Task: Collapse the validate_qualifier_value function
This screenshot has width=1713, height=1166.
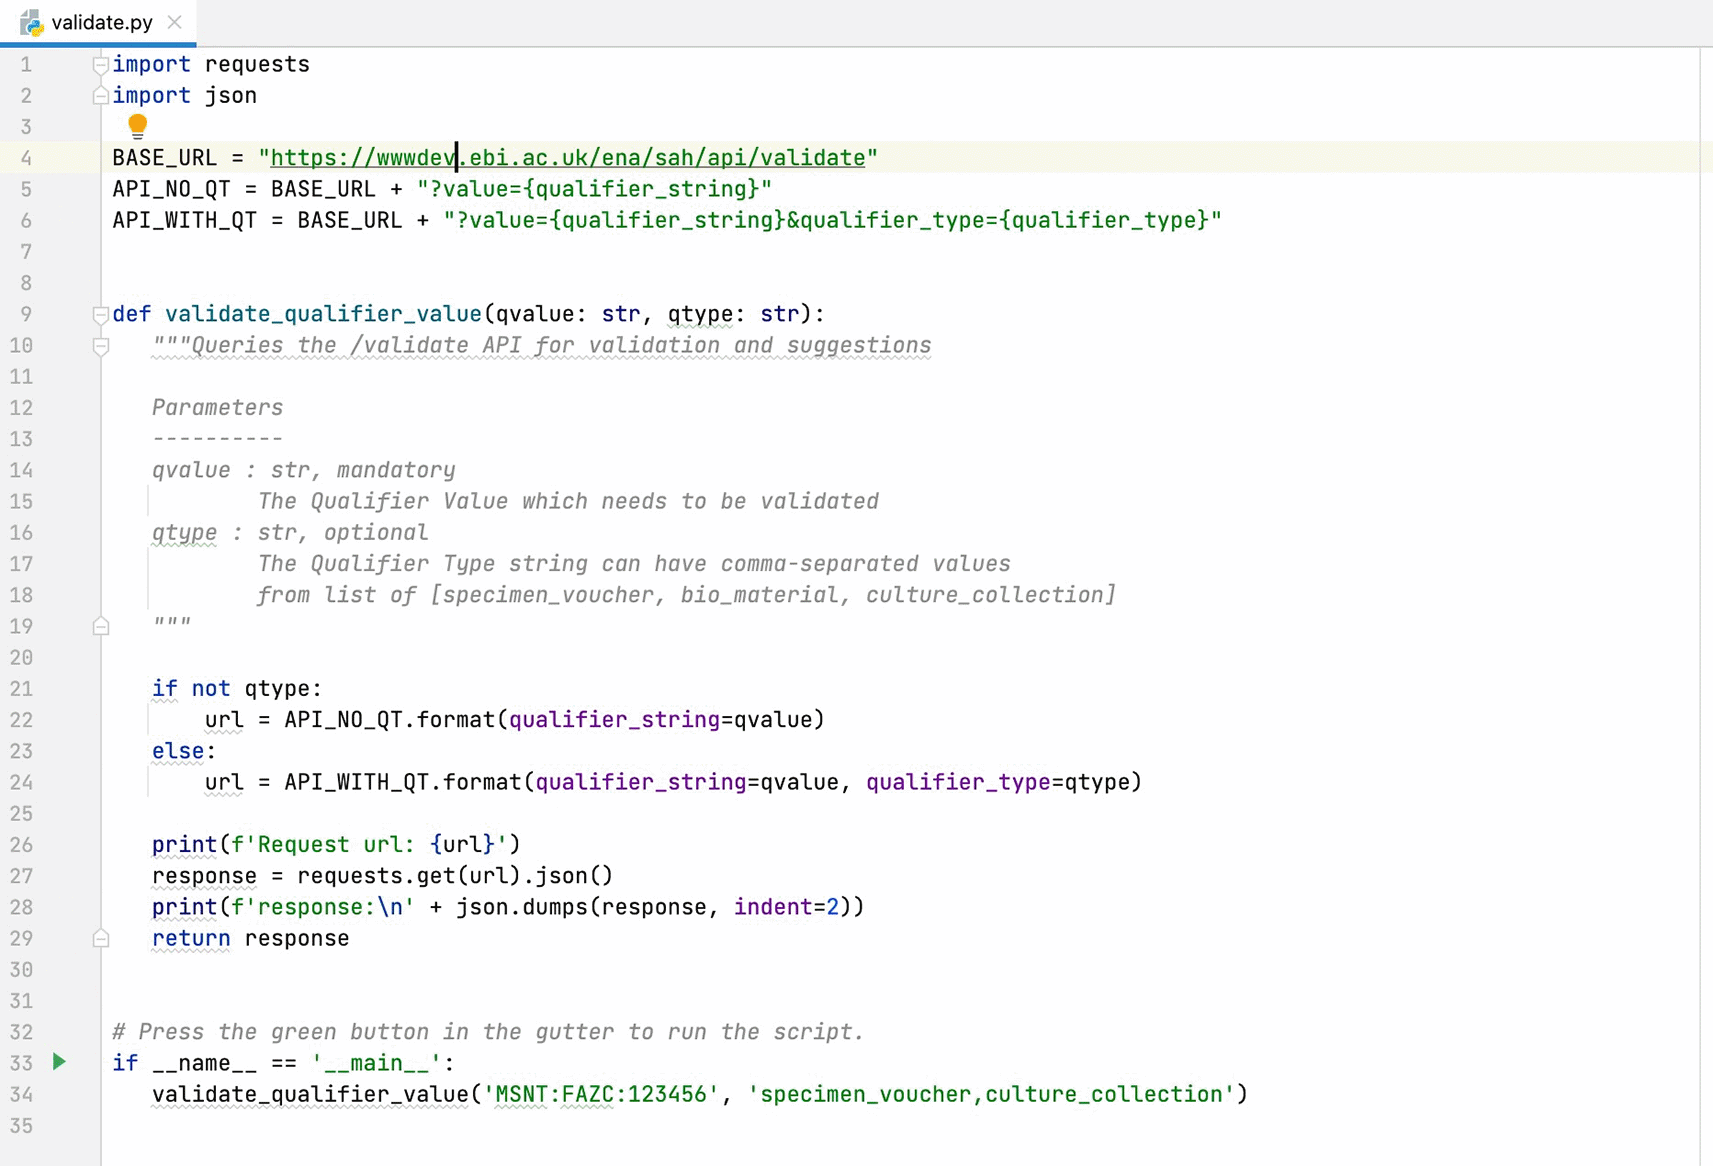Action: pyautogui.click(x=99, y=314)
